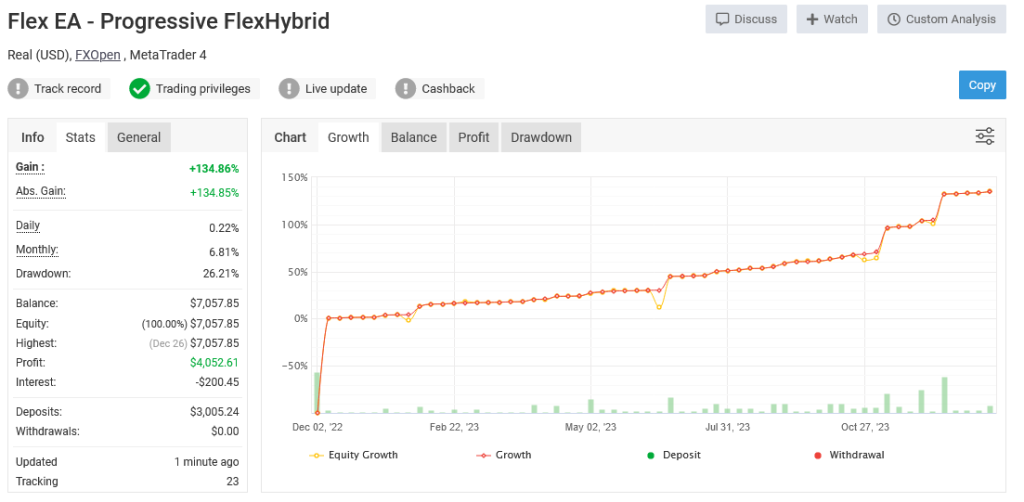Click the Gain label in stats
1024x502 pixels.
pyautogui.click(x=30, y=167)
